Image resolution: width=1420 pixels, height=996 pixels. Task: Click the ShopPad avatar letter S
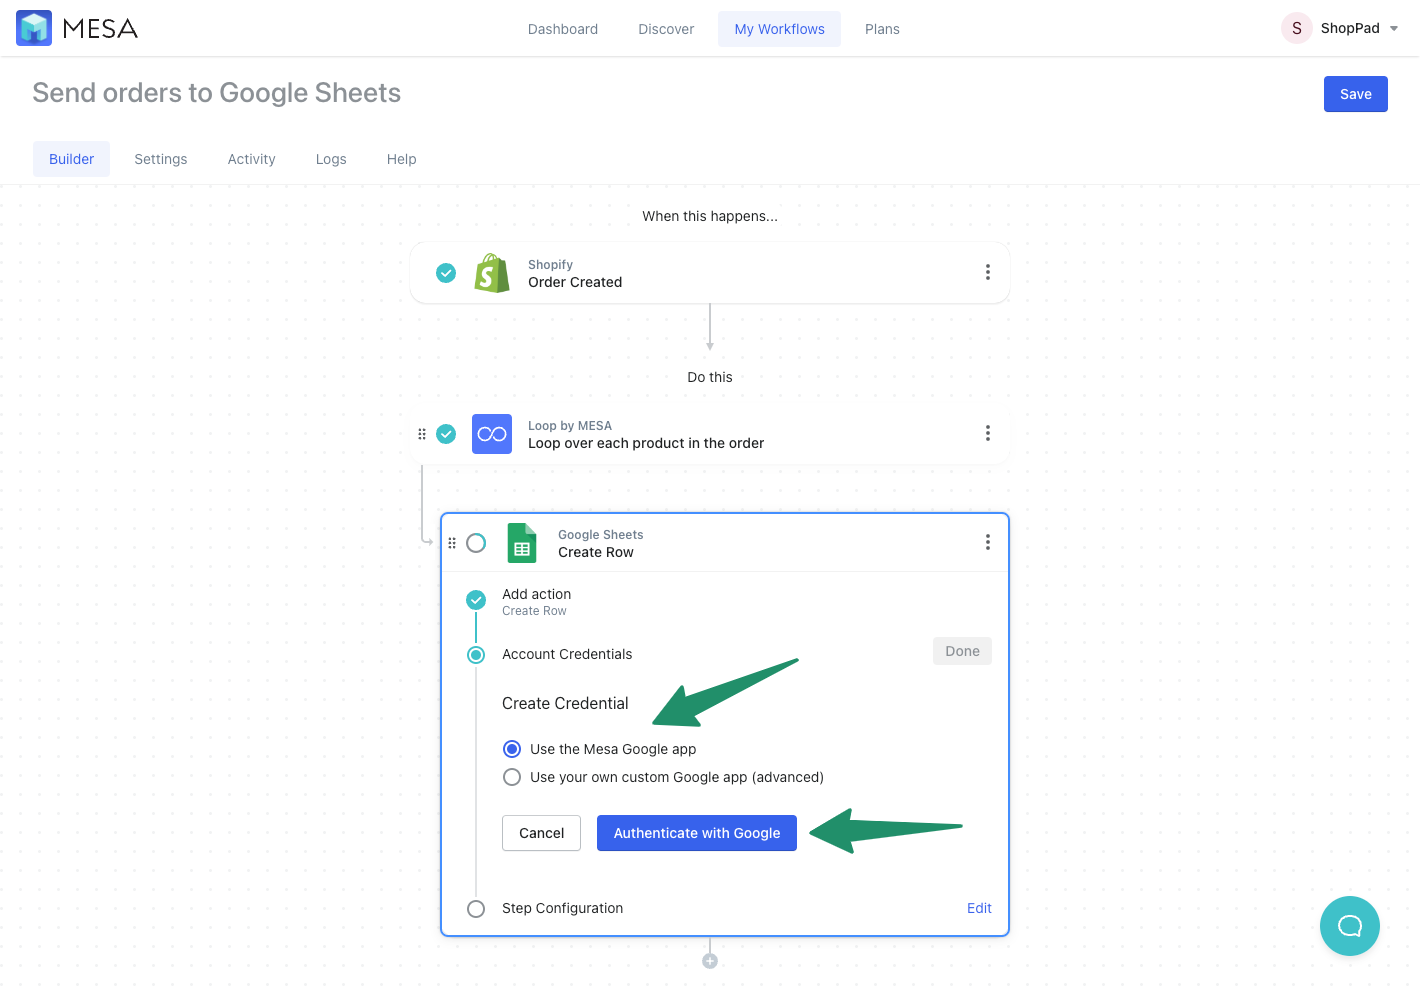coord(1297,28)
